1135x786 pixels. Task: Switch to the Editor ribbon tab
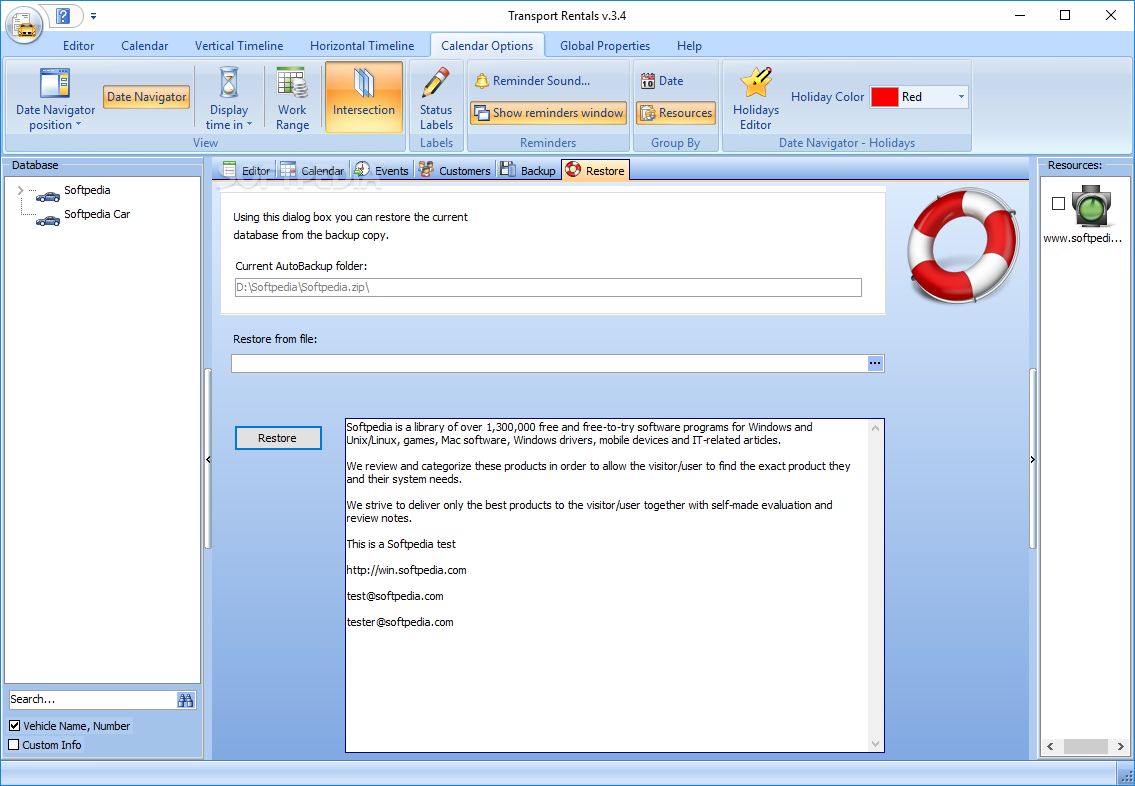78,46
